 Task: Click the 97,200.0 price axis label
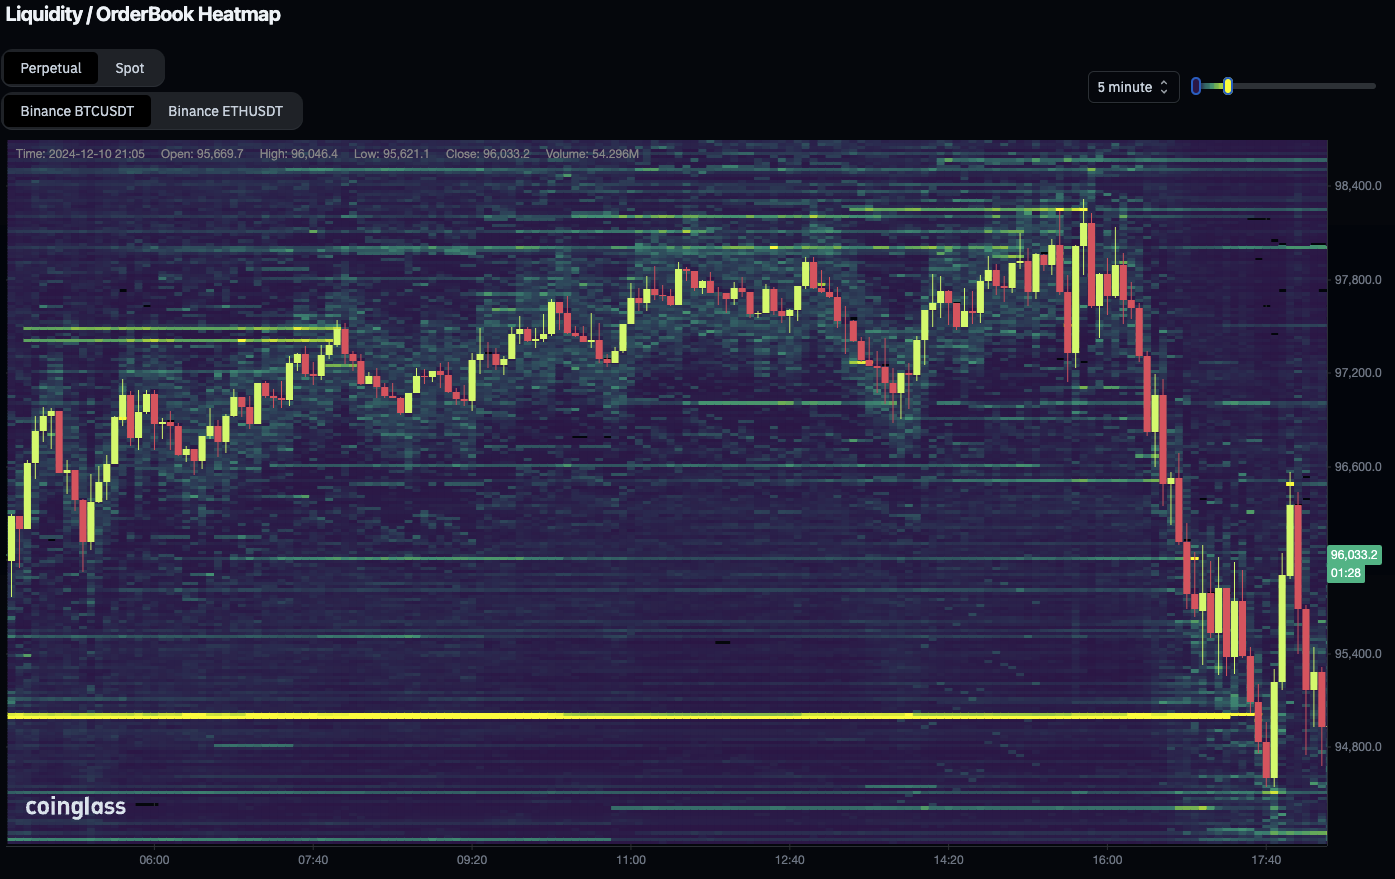coord(1357,373)
